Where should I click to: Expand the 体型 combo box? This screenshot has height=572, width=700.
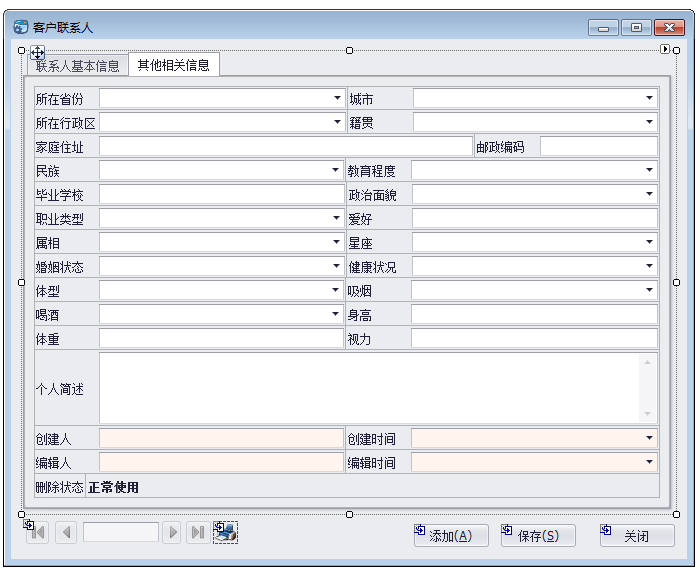[335, 290]
